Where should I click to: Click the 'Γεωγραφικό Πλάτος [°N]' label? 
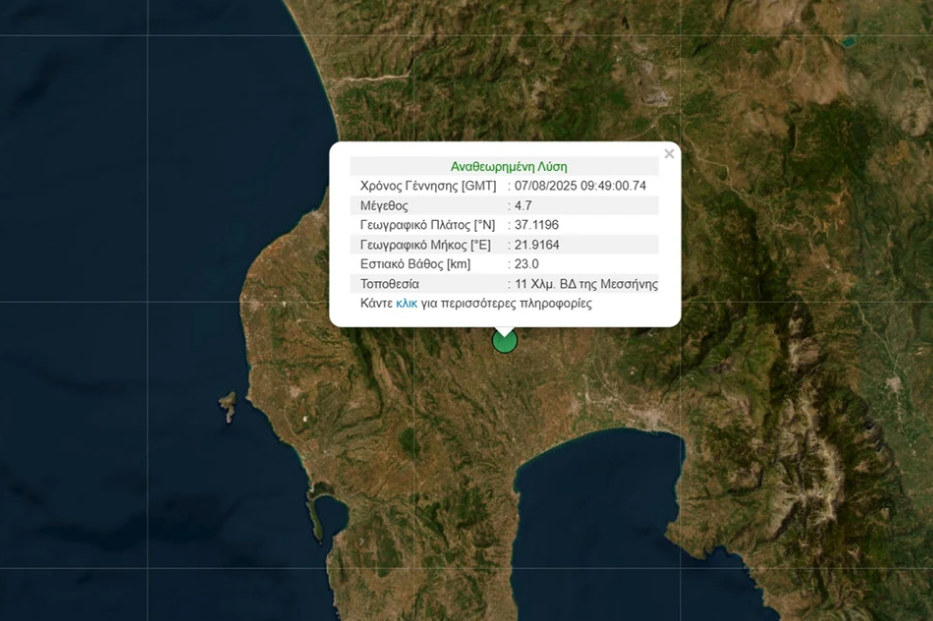[x=427, y=225]
